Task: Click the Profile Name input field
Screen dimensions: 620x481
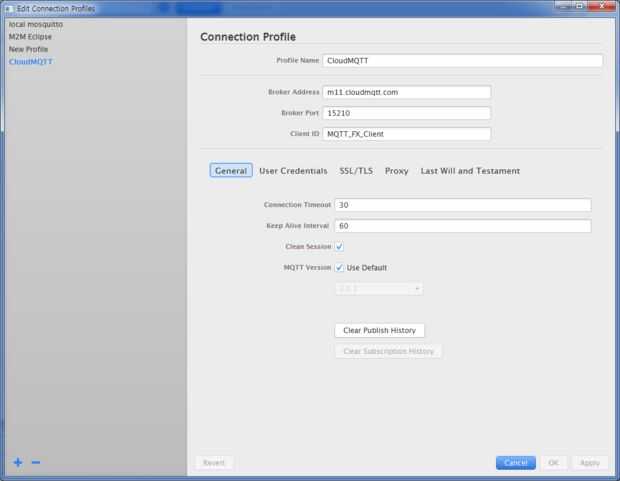Action: [462, 61]
